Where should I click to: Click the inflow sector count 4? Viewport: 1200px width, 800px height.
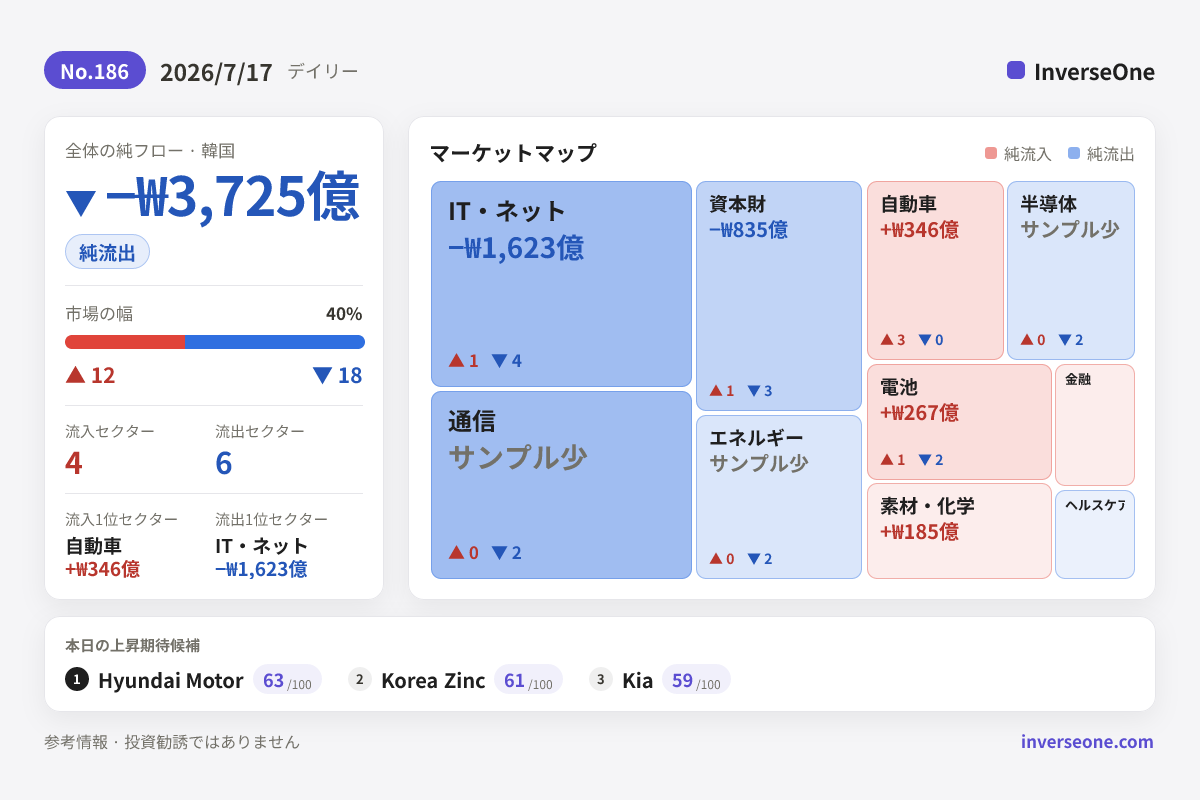coord(74,463)
